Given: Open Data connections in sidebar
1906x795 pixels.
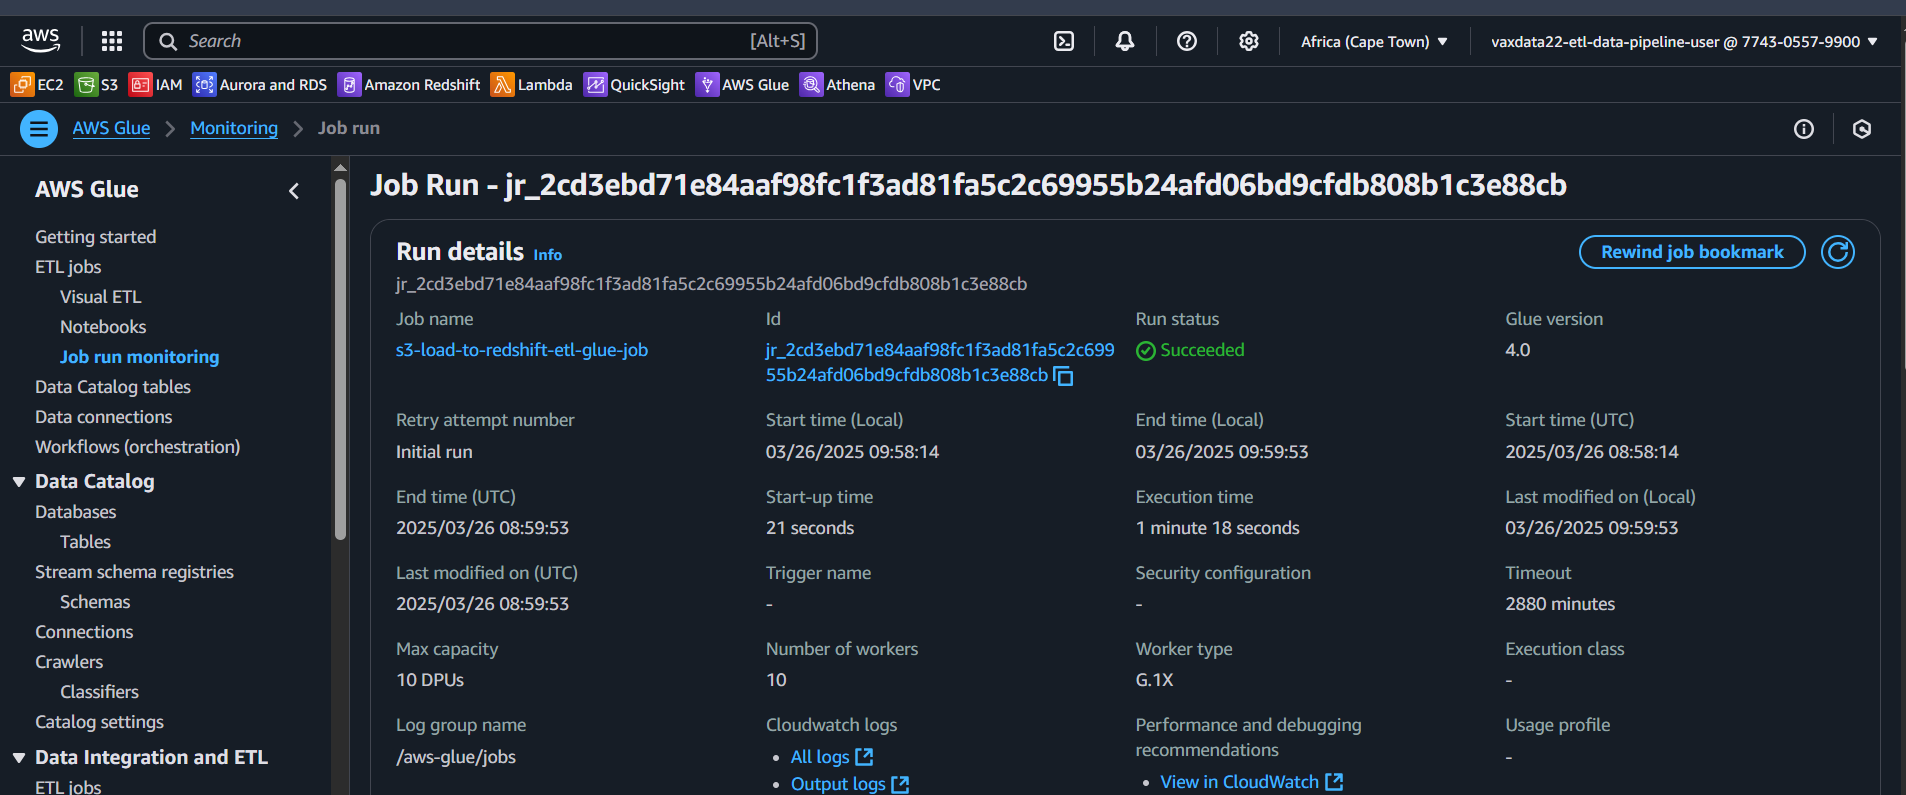Looking at the screenshot, I should [104, 417].
